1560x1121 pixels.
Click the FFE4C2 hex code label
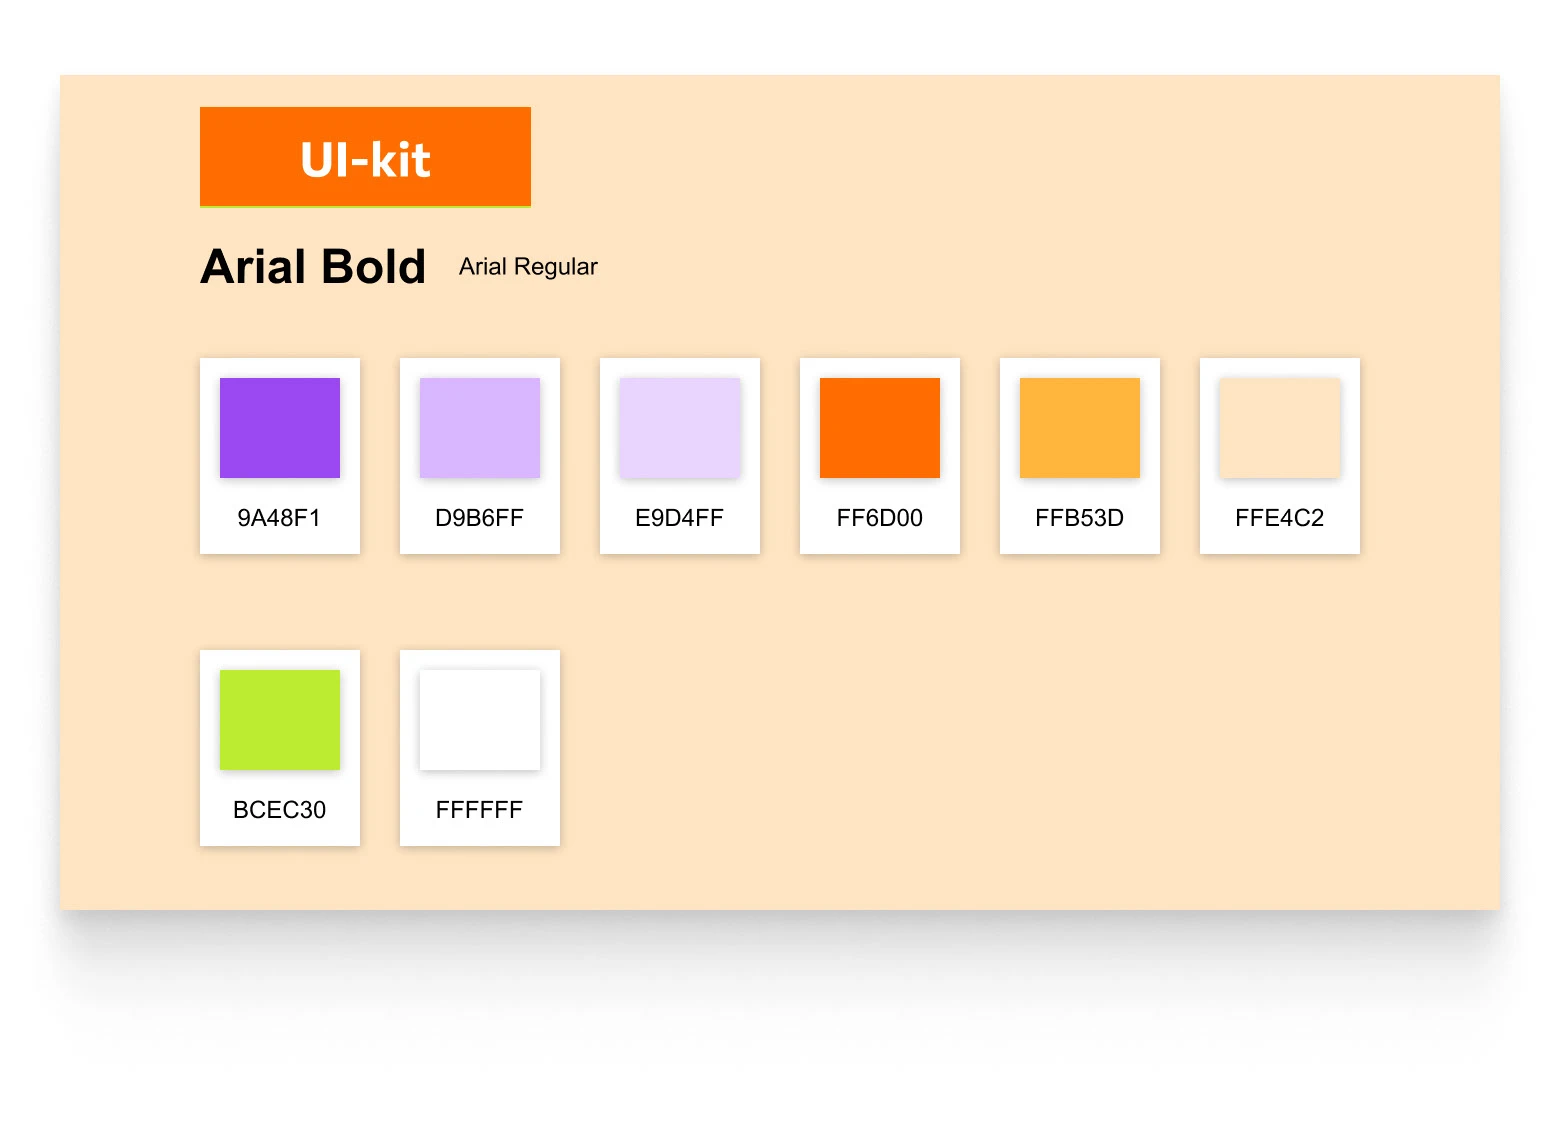1279,518
